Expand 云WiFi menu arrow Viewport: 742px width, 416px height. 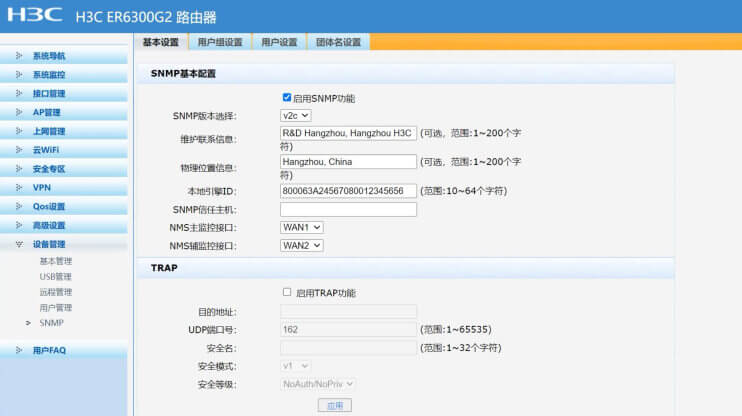[19, 150]
